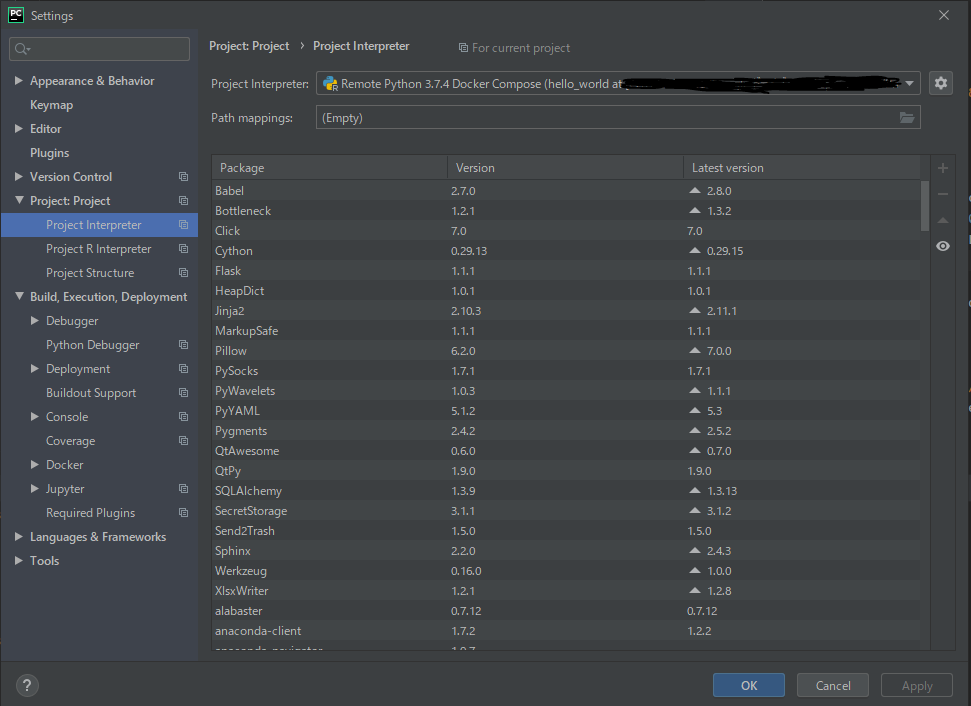Select the anaconda-client package row
The height and width of the screenshot is (706, 971).
[566, 630]
